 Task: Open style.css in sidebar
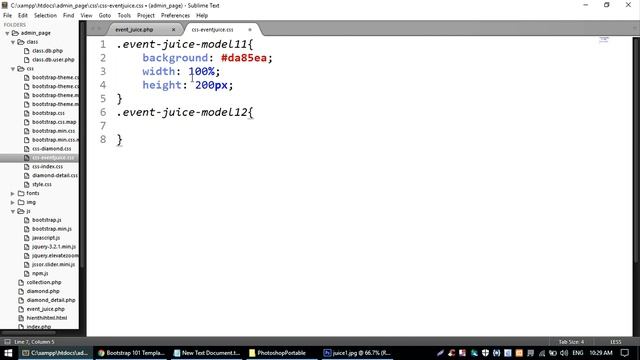pos(42,184)
